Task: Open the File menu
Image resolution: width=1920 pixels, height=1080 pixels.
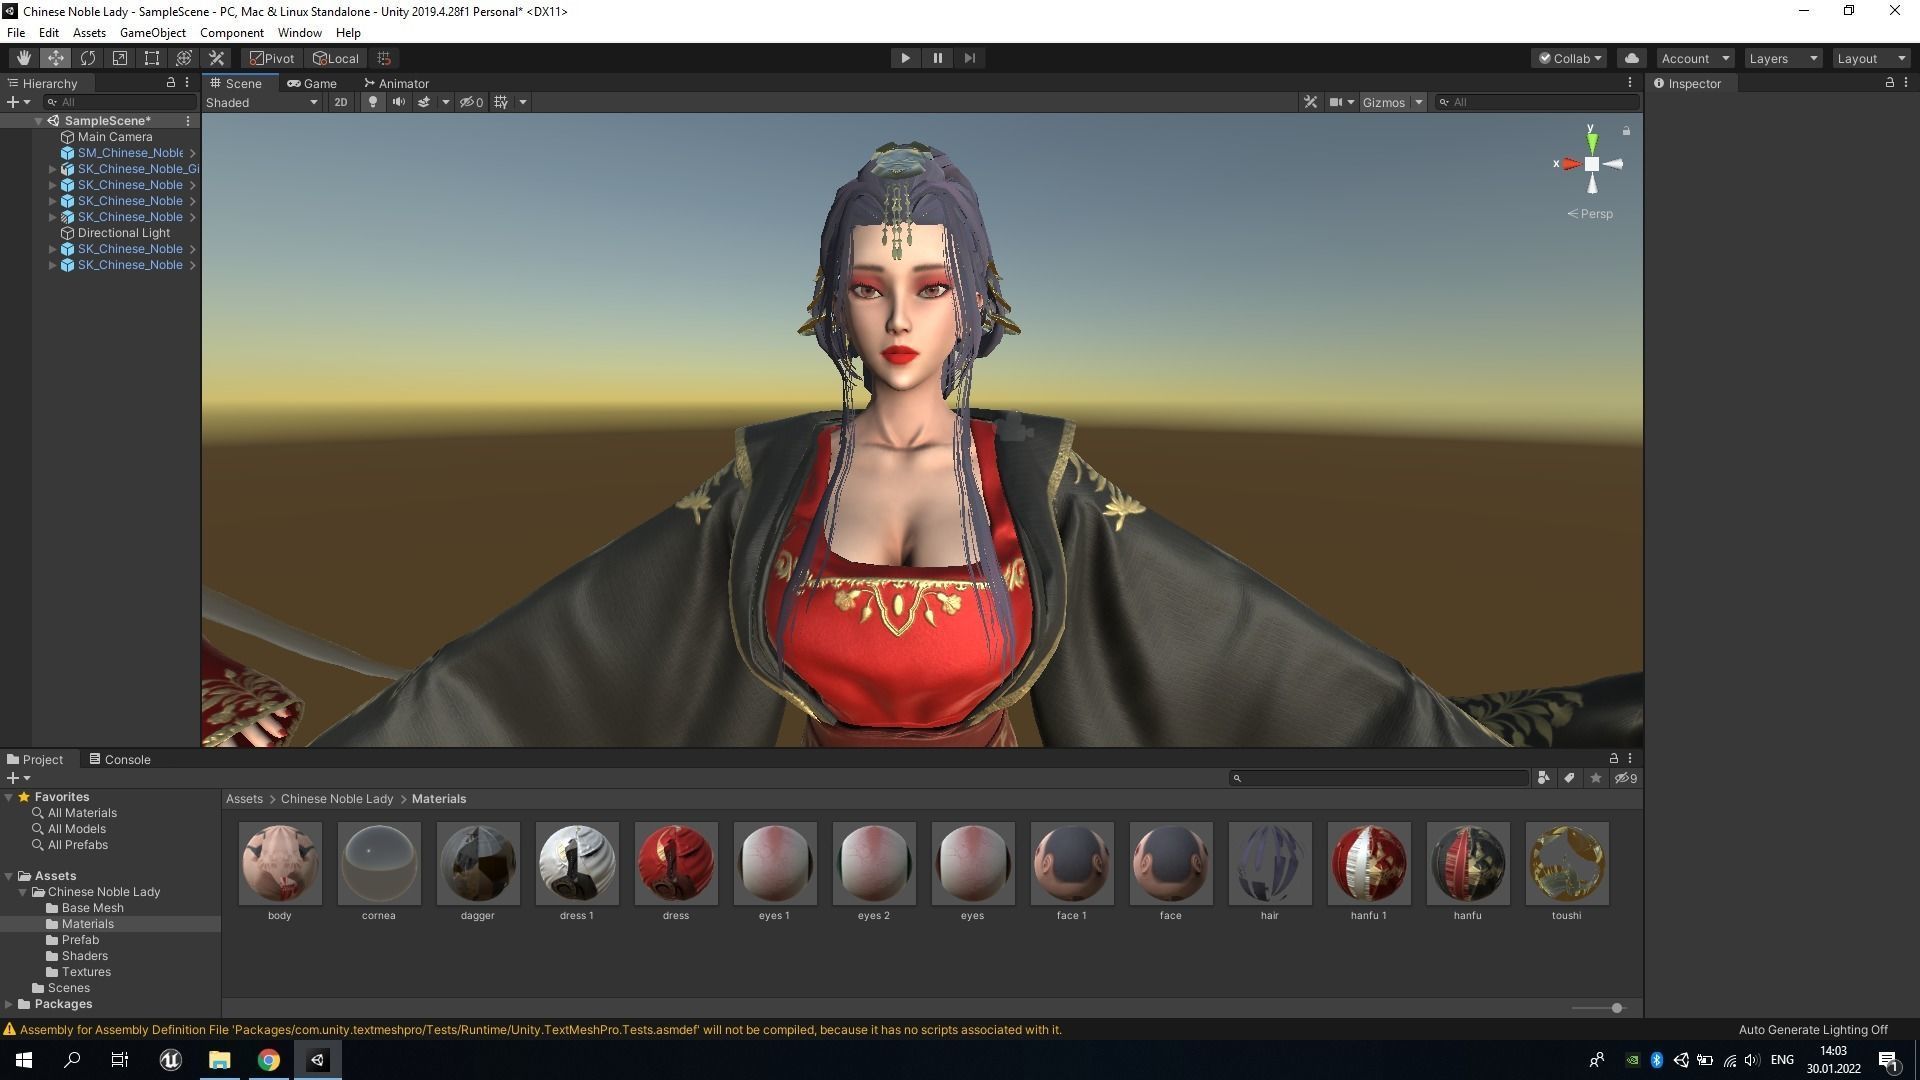Action: [x=16, y=32]
